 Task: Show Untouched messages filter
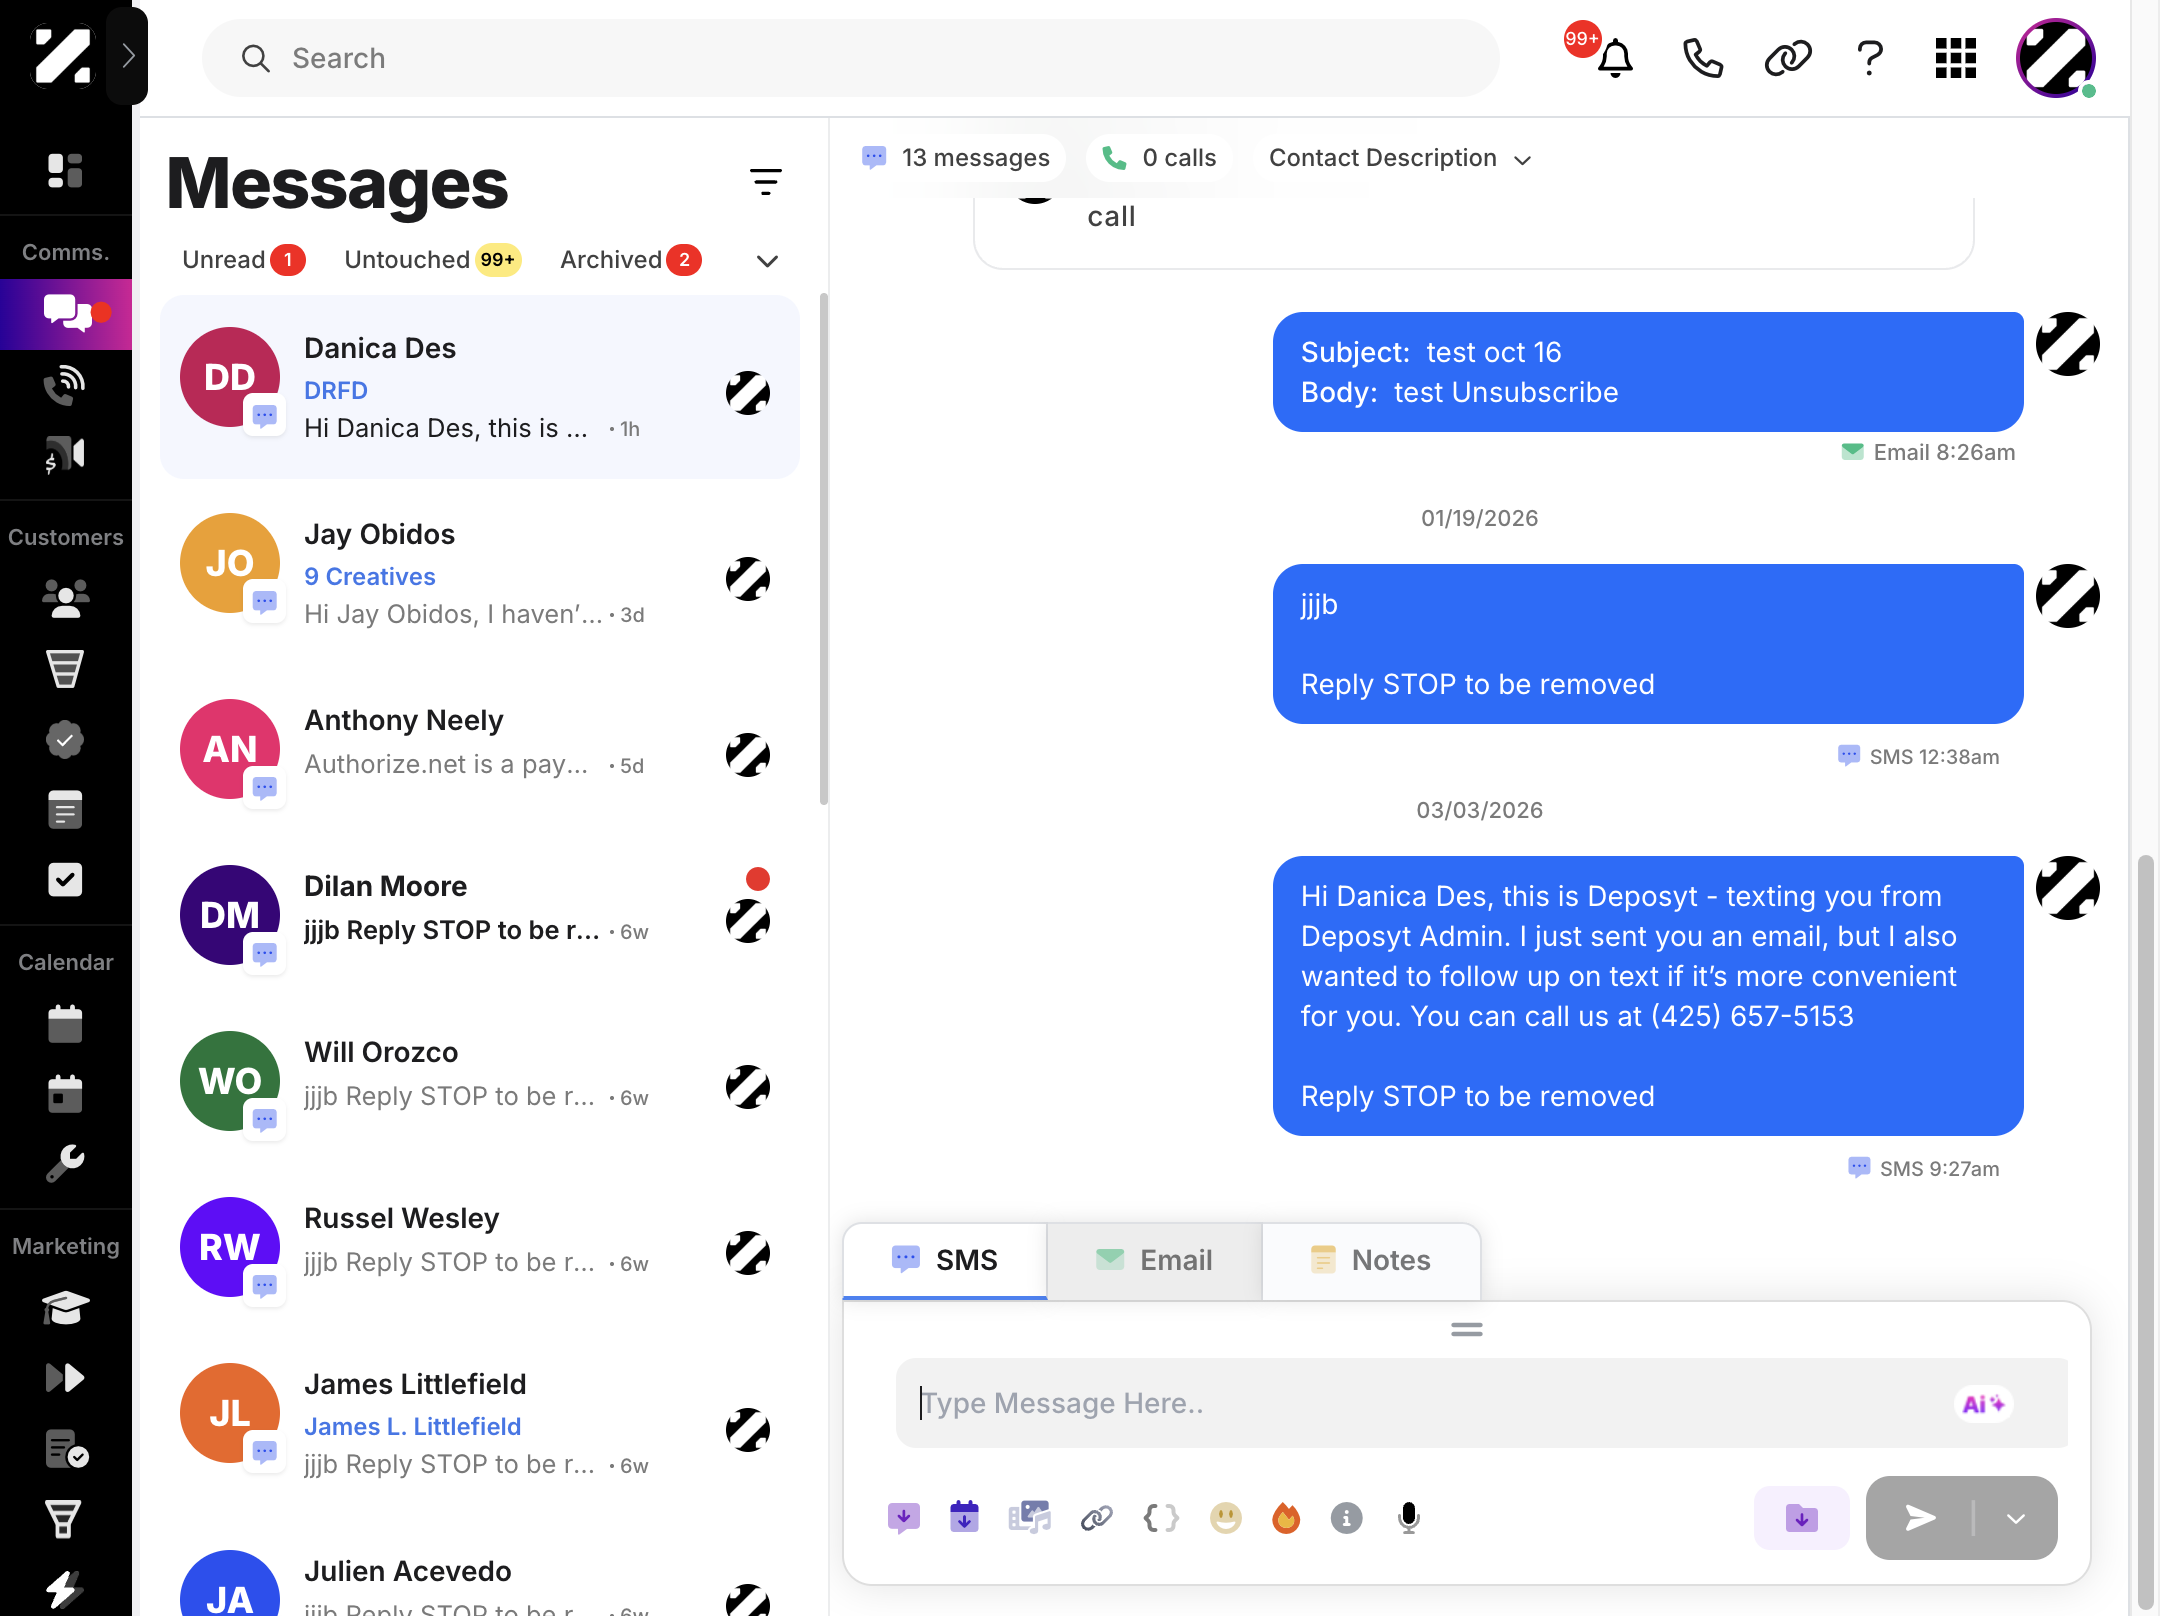pyautogui.click(x=432, y=260)
